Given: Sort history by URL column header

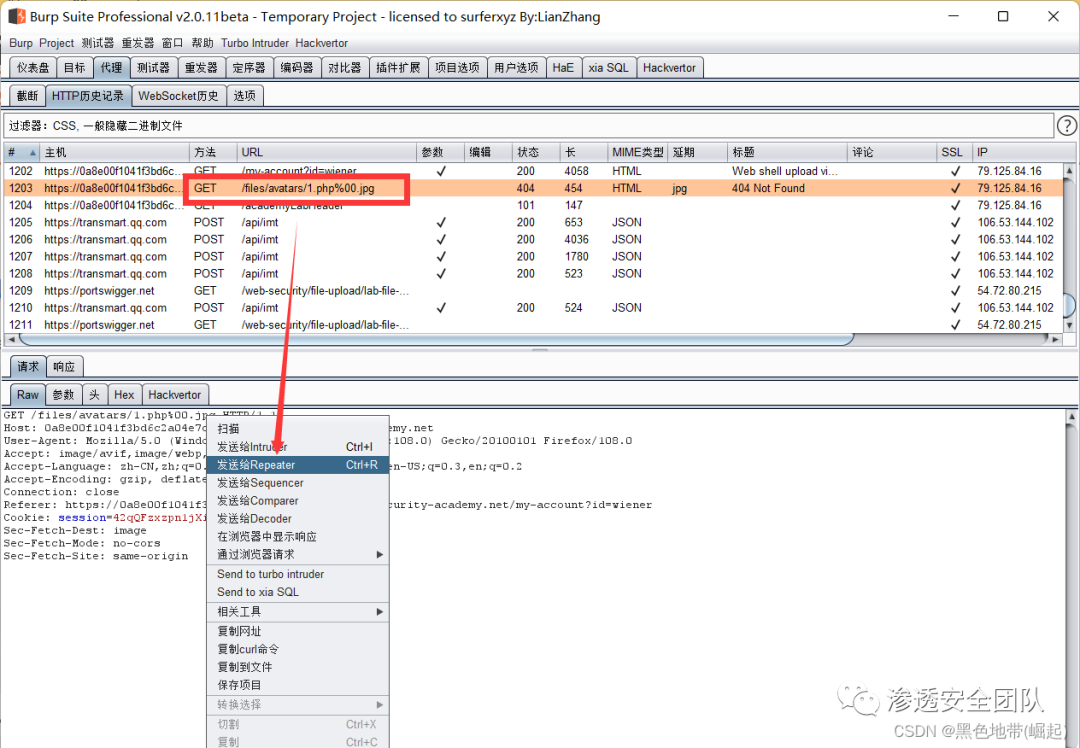Looking at the screenshot, I should [326, 152].
